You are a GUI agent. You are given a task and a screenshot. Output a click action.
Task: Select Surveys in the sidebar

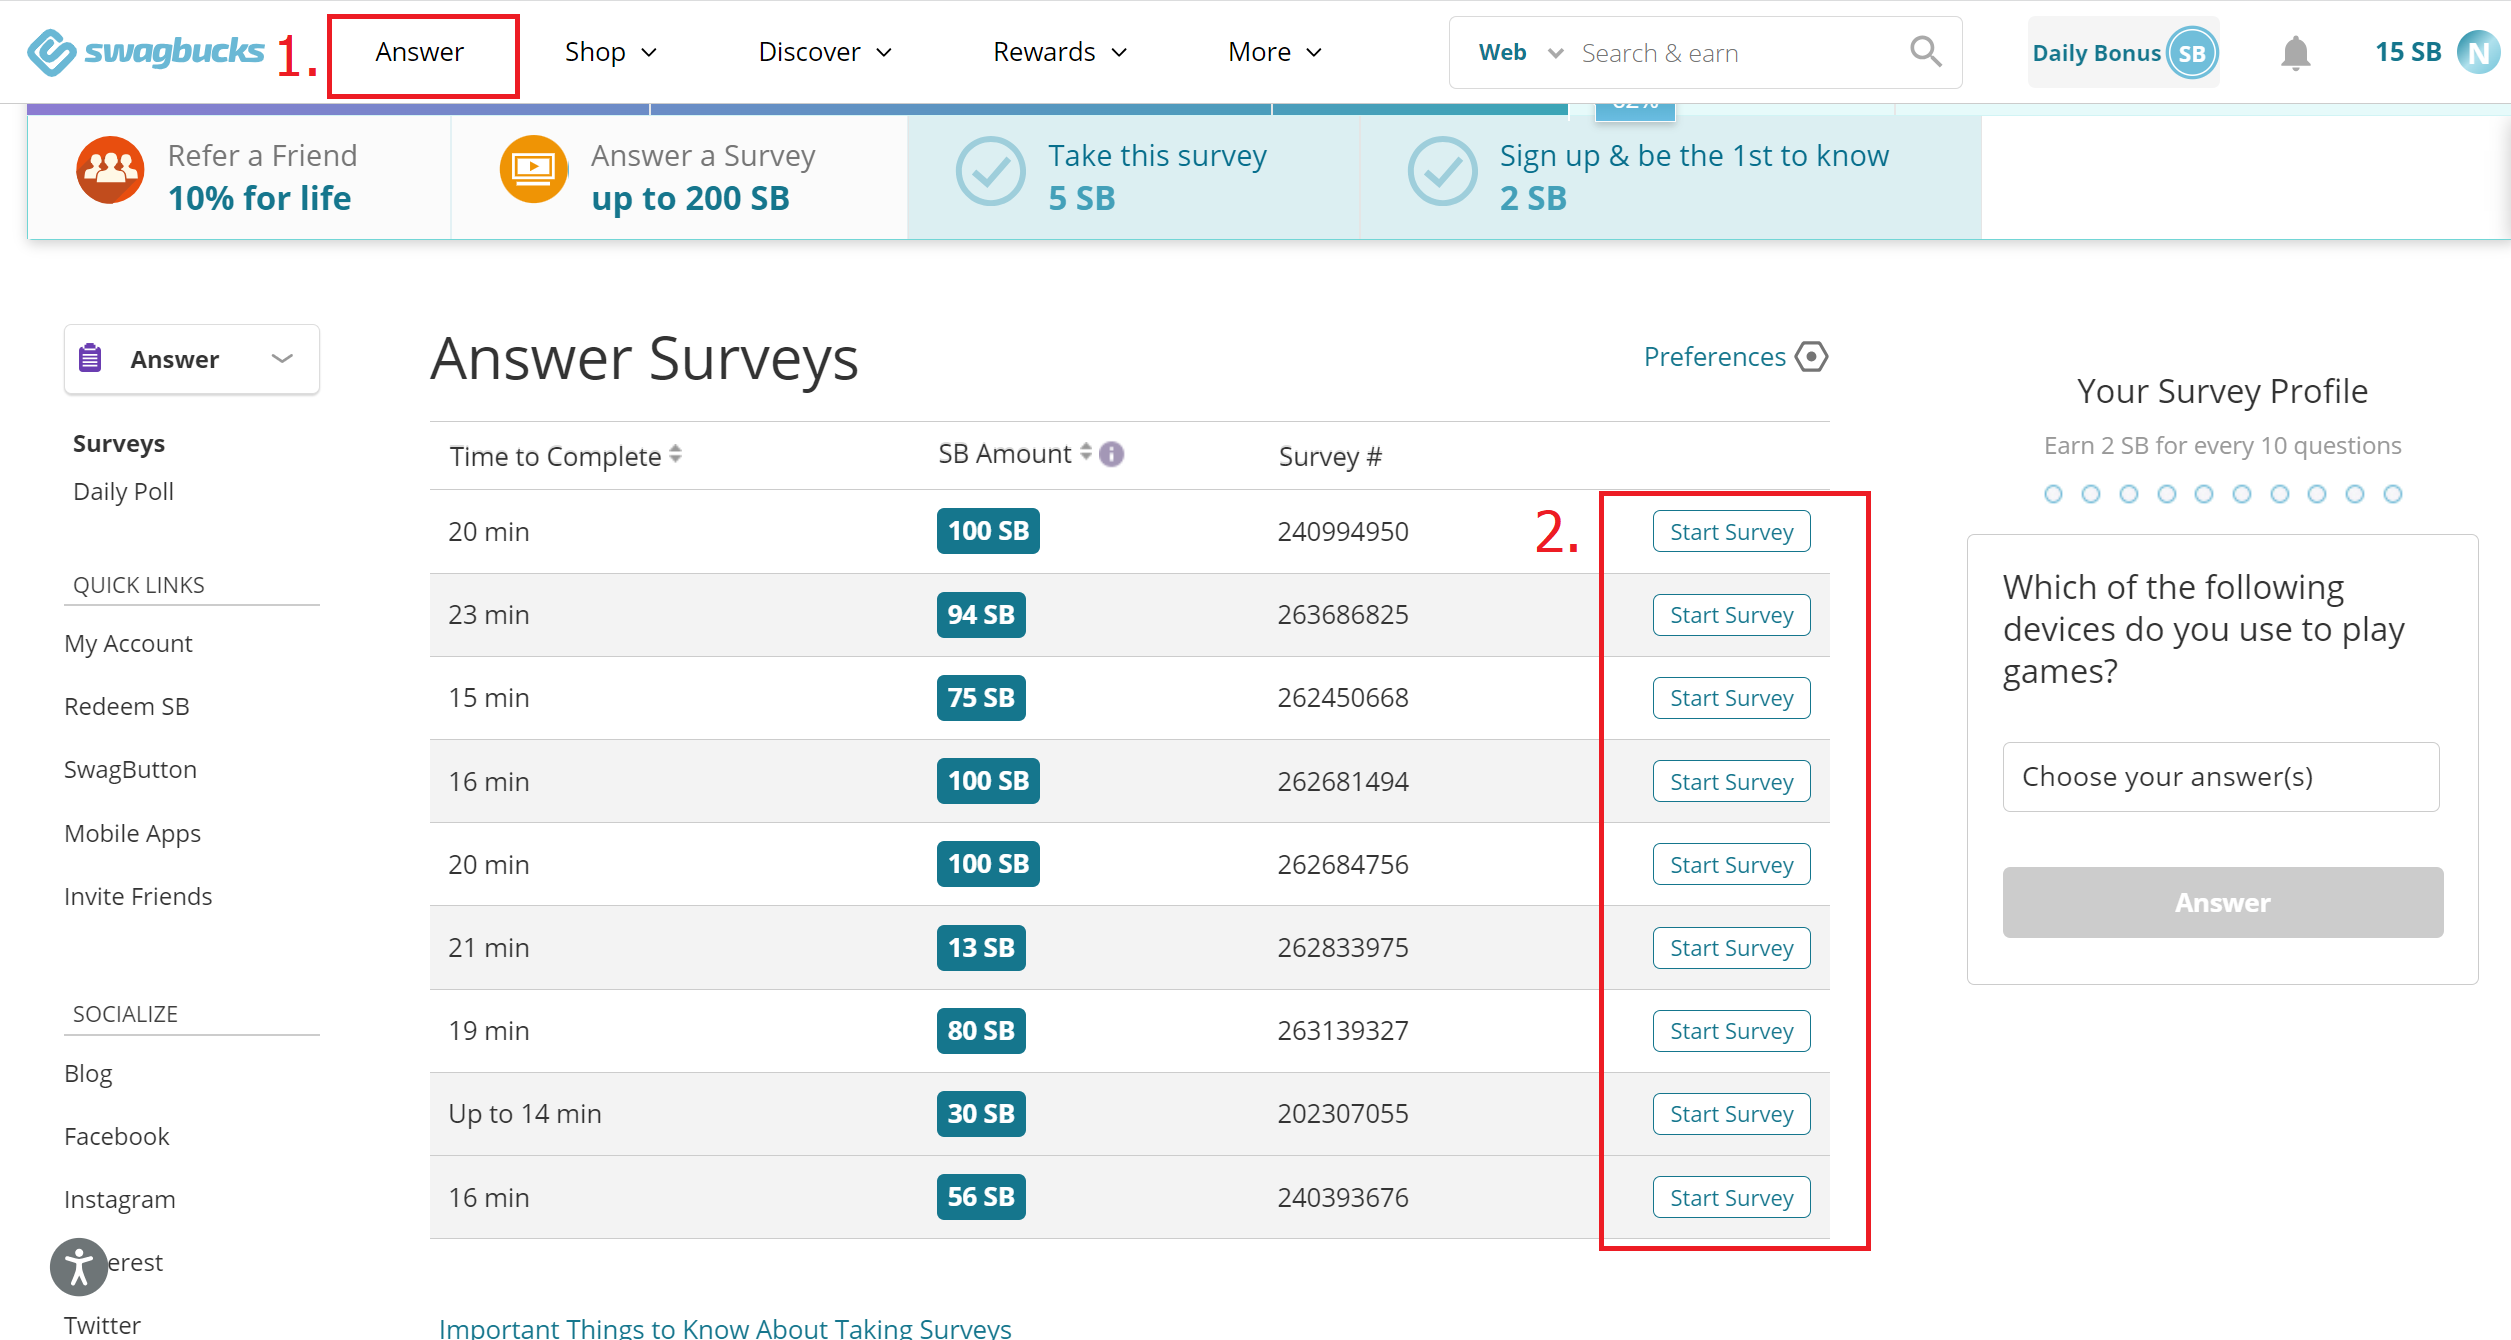pos(119,443)
